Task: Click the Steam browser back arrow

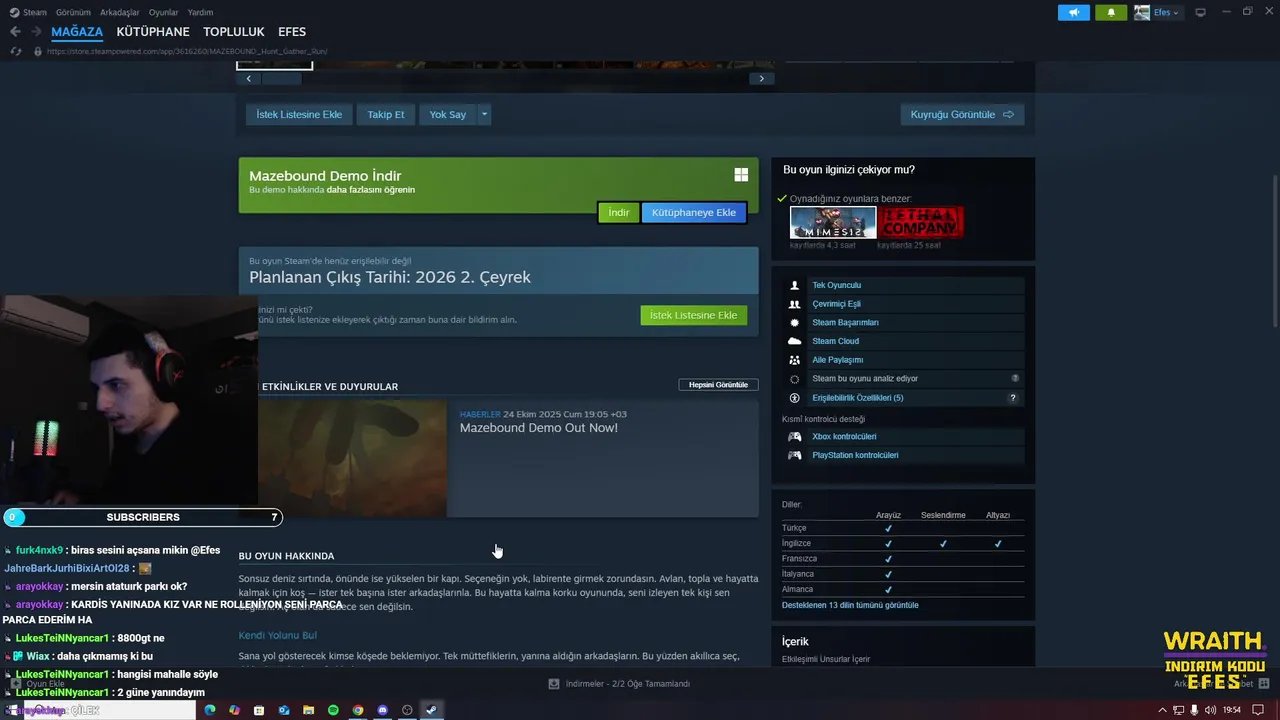Action: point(15,32)
